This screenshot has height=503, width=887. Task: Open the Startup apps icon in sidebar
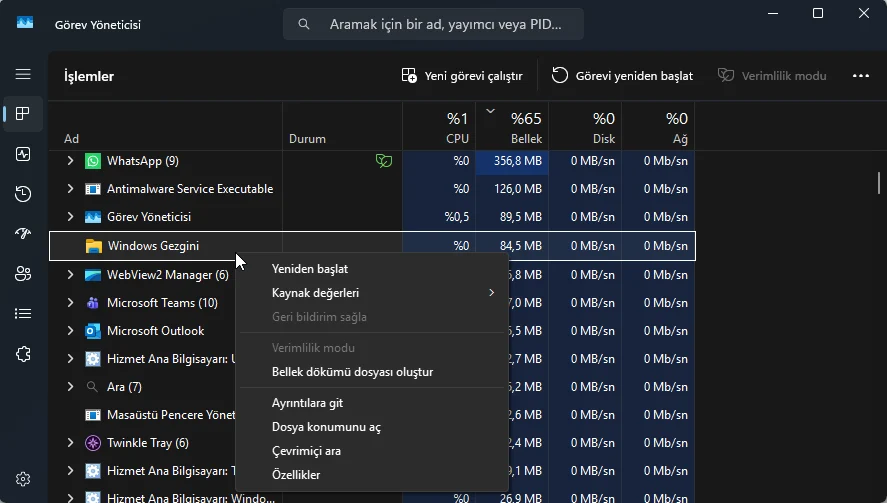23,234
